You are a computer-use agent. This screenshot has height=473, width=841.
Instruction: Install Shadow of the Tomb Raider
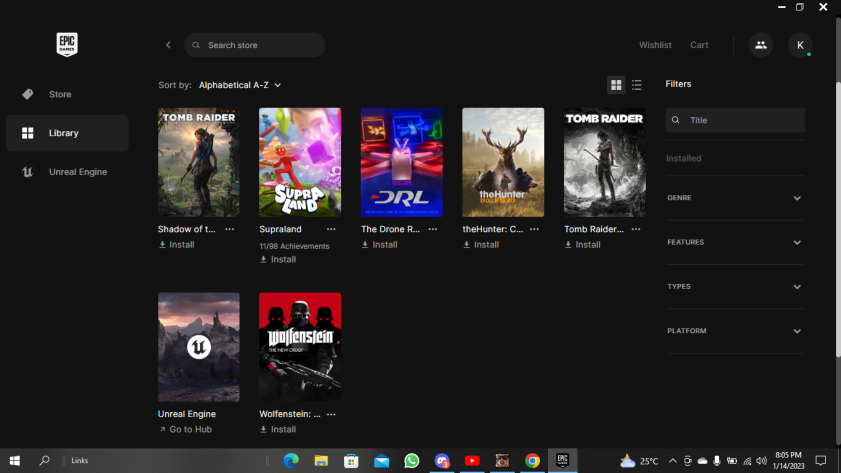click(176, 245)
